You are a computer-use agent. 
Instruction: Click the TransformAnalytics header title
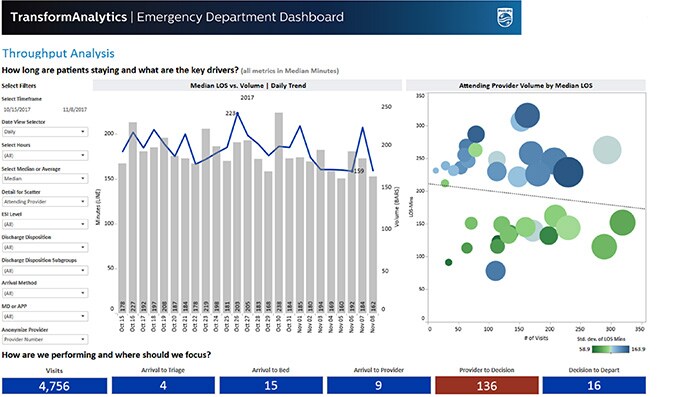pyautogui.click(x=68, y=17)
